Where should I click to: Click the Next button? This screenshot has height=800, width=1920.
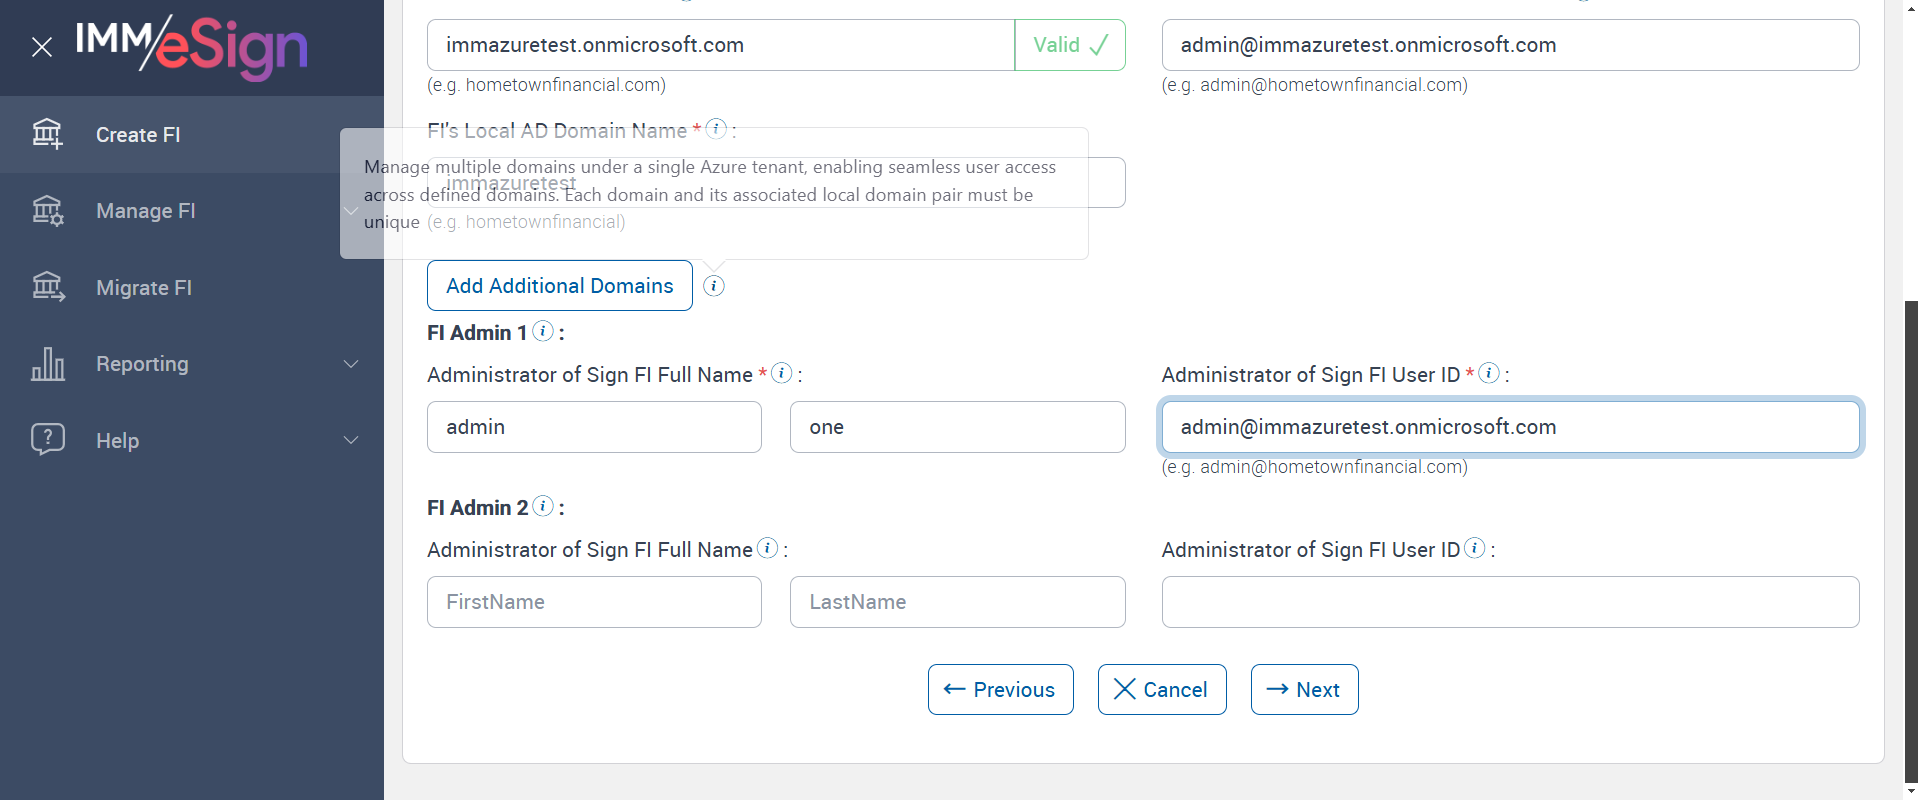click(x=1304, y=690)
